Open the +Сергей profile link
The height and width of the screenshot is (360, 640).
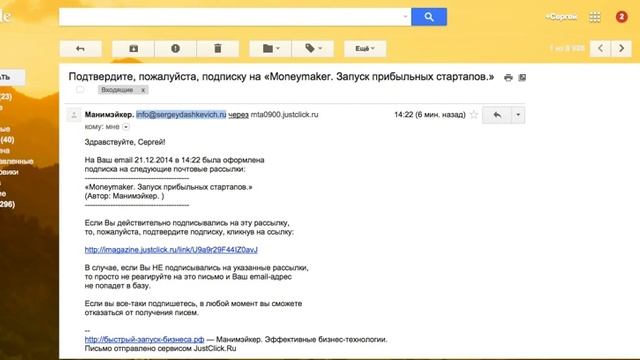point(561,17)
